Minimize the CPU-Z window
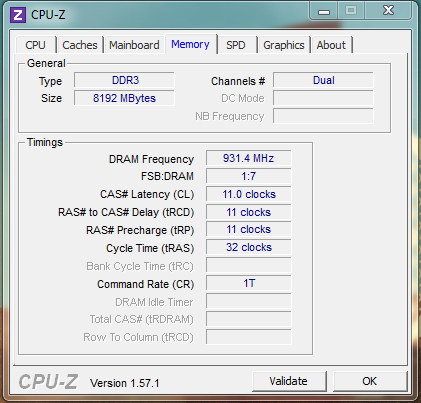421x403 pixels. [x=324, y=11]
